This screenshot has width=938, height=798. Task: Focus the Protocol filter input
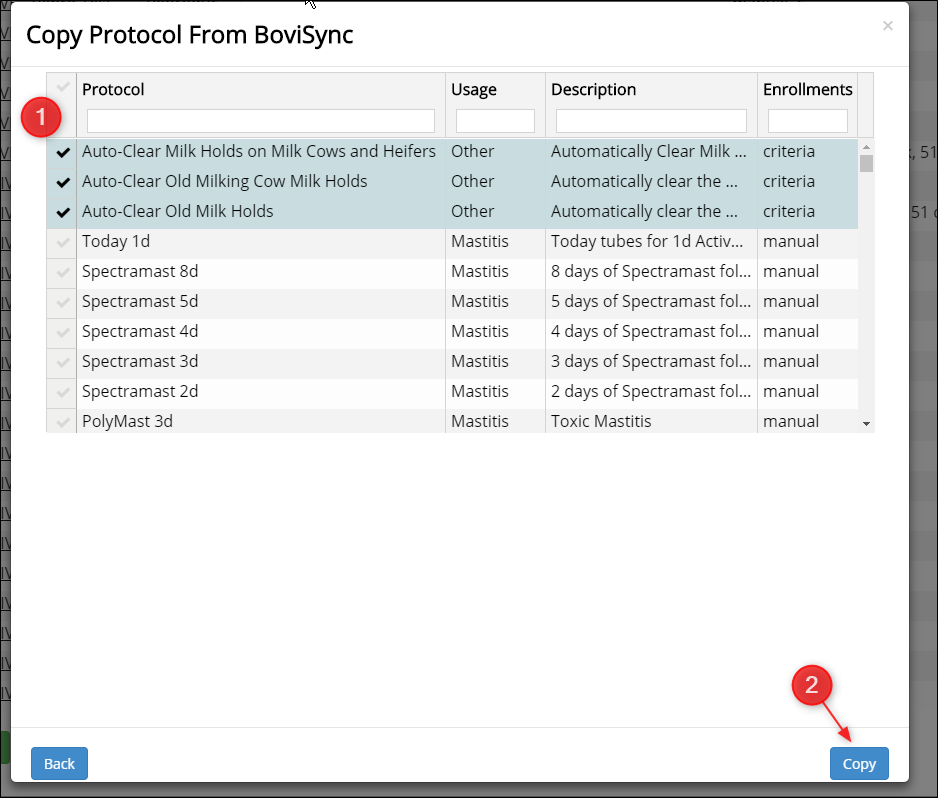point(261,121)
